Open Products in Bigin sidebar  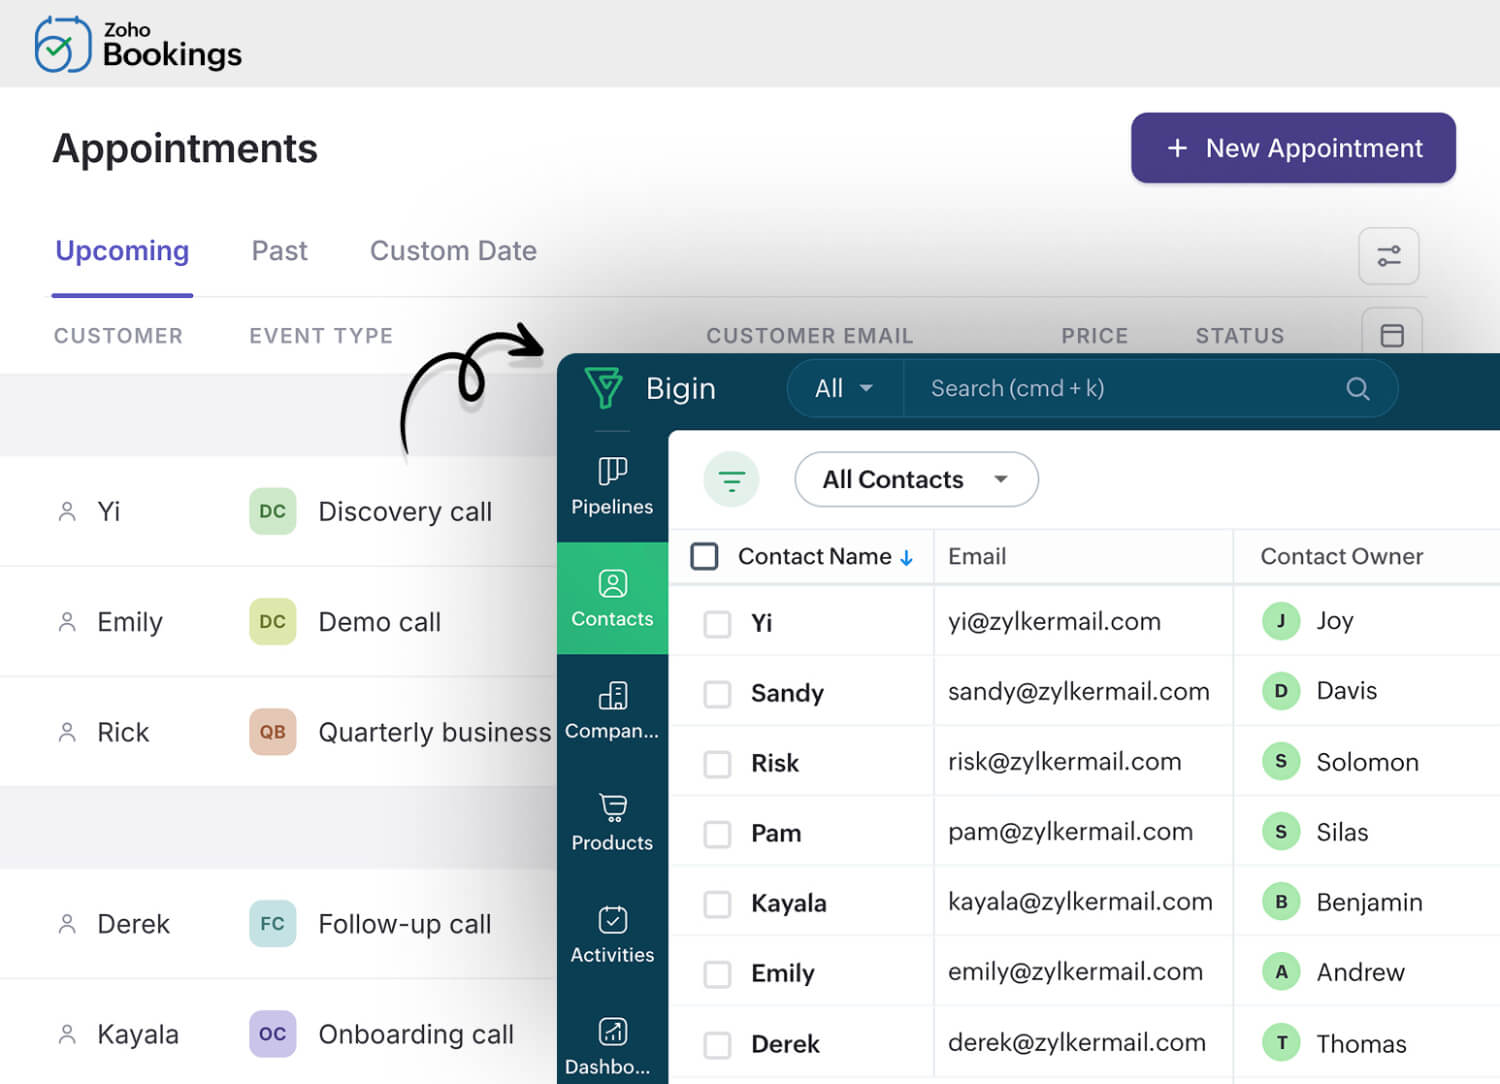pos(612,822)
